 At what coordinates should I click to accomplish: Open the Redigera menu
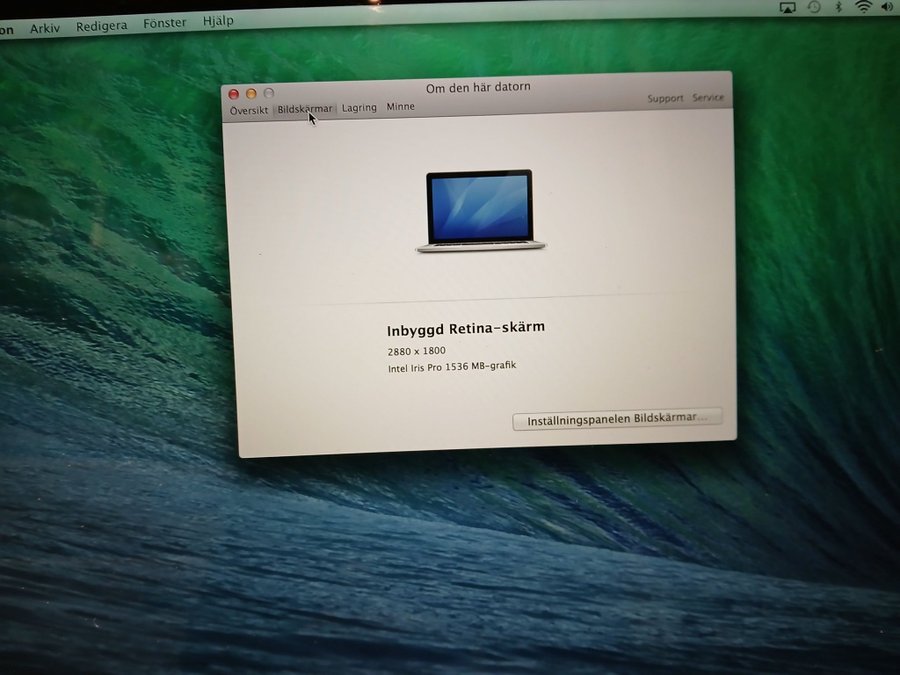(101, 25)
